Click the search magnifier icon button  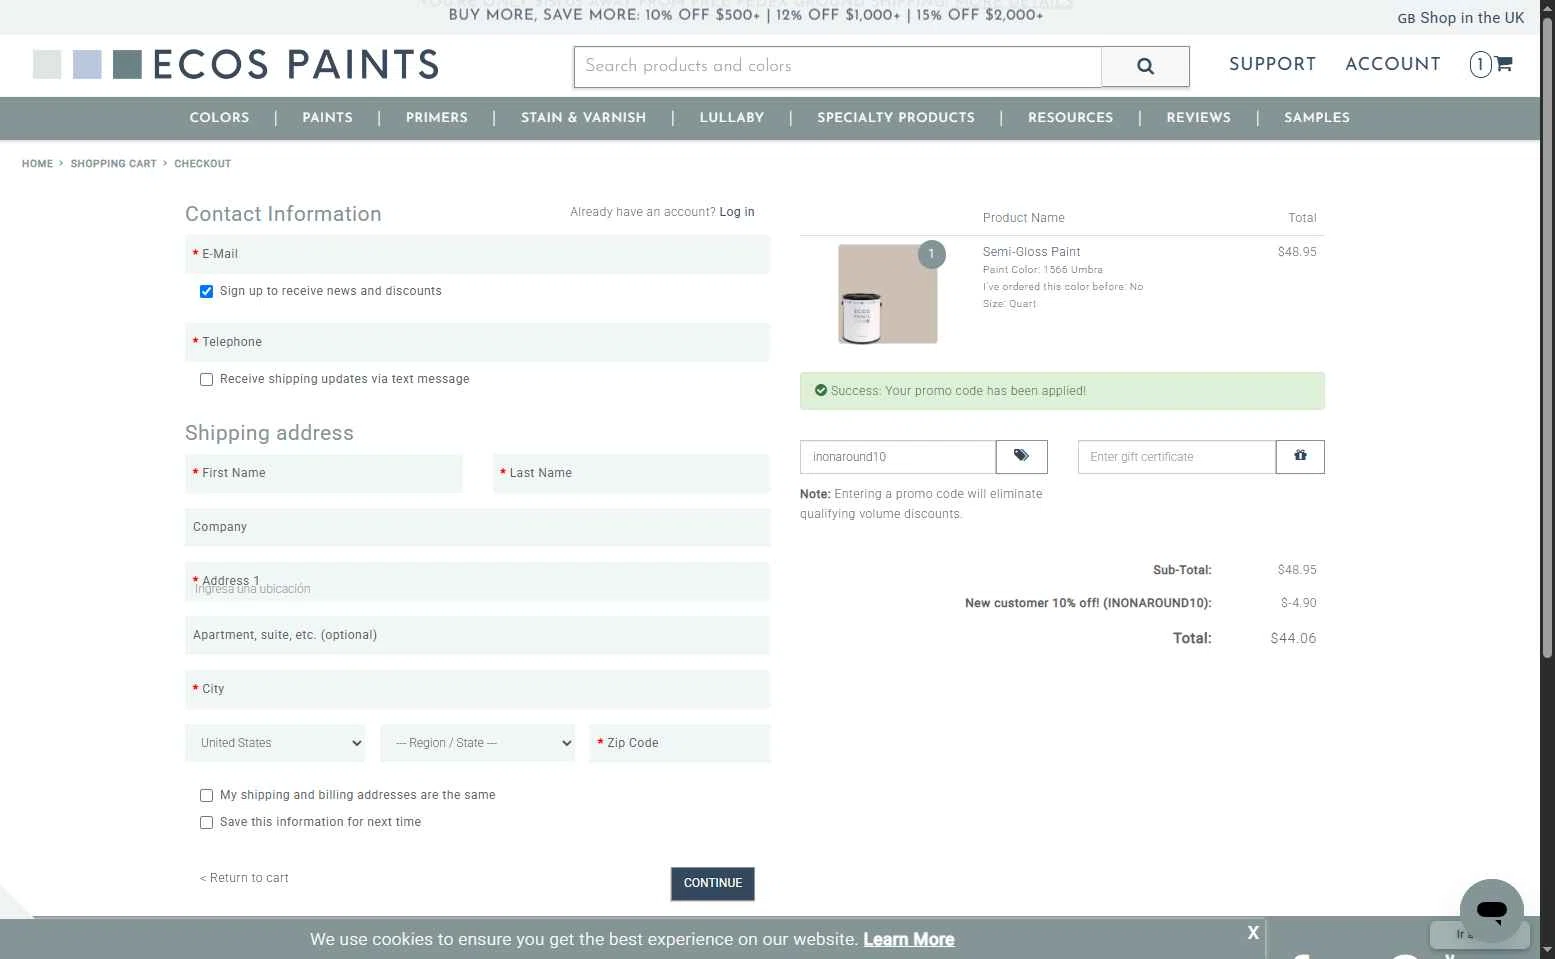pyautogui.click(x=1145, y=66)
